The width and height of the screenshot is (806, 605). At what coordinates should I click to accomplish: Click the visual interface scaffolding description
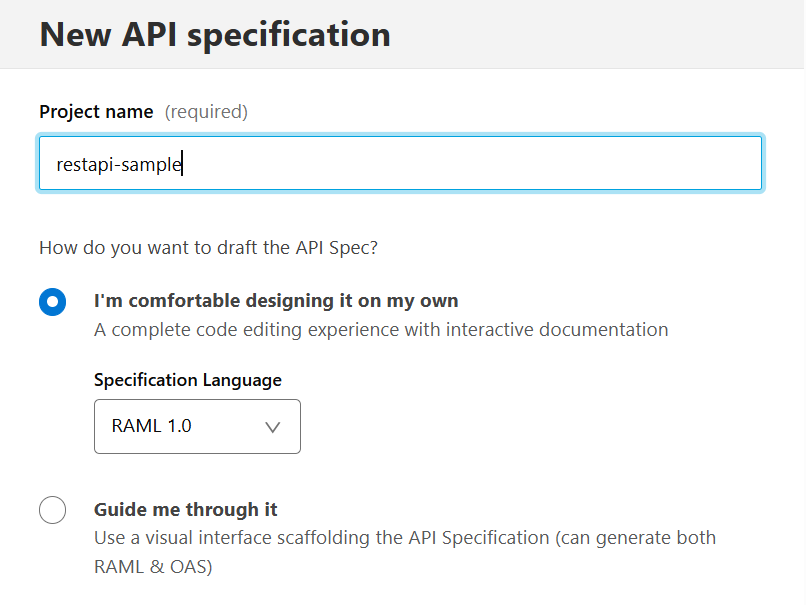point(404,537)
